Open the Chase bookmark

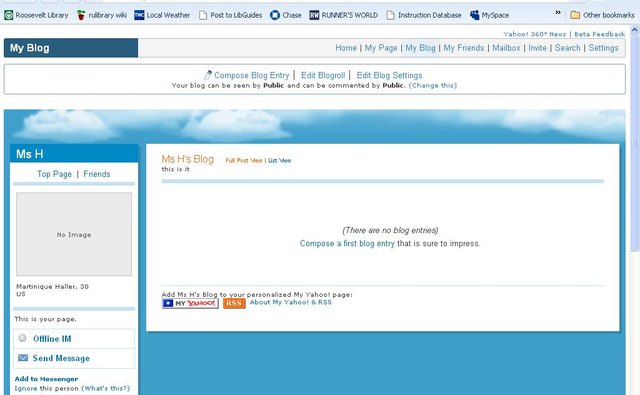(286, 15)
